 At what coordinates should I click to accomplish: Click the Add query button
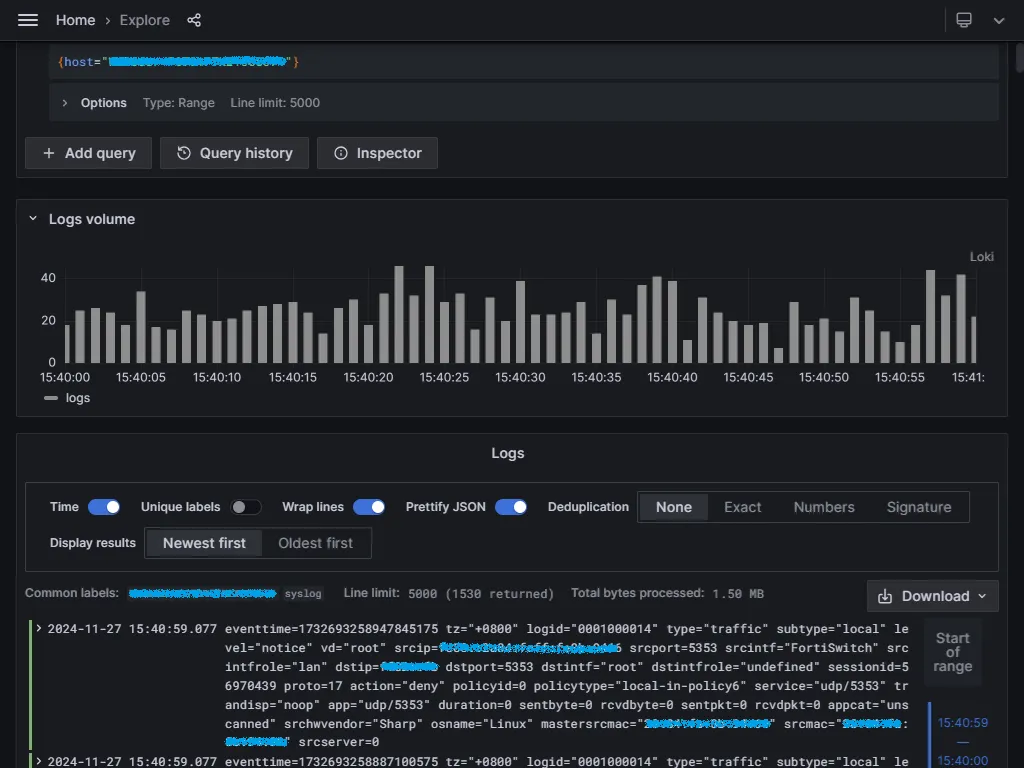(88, 153)
